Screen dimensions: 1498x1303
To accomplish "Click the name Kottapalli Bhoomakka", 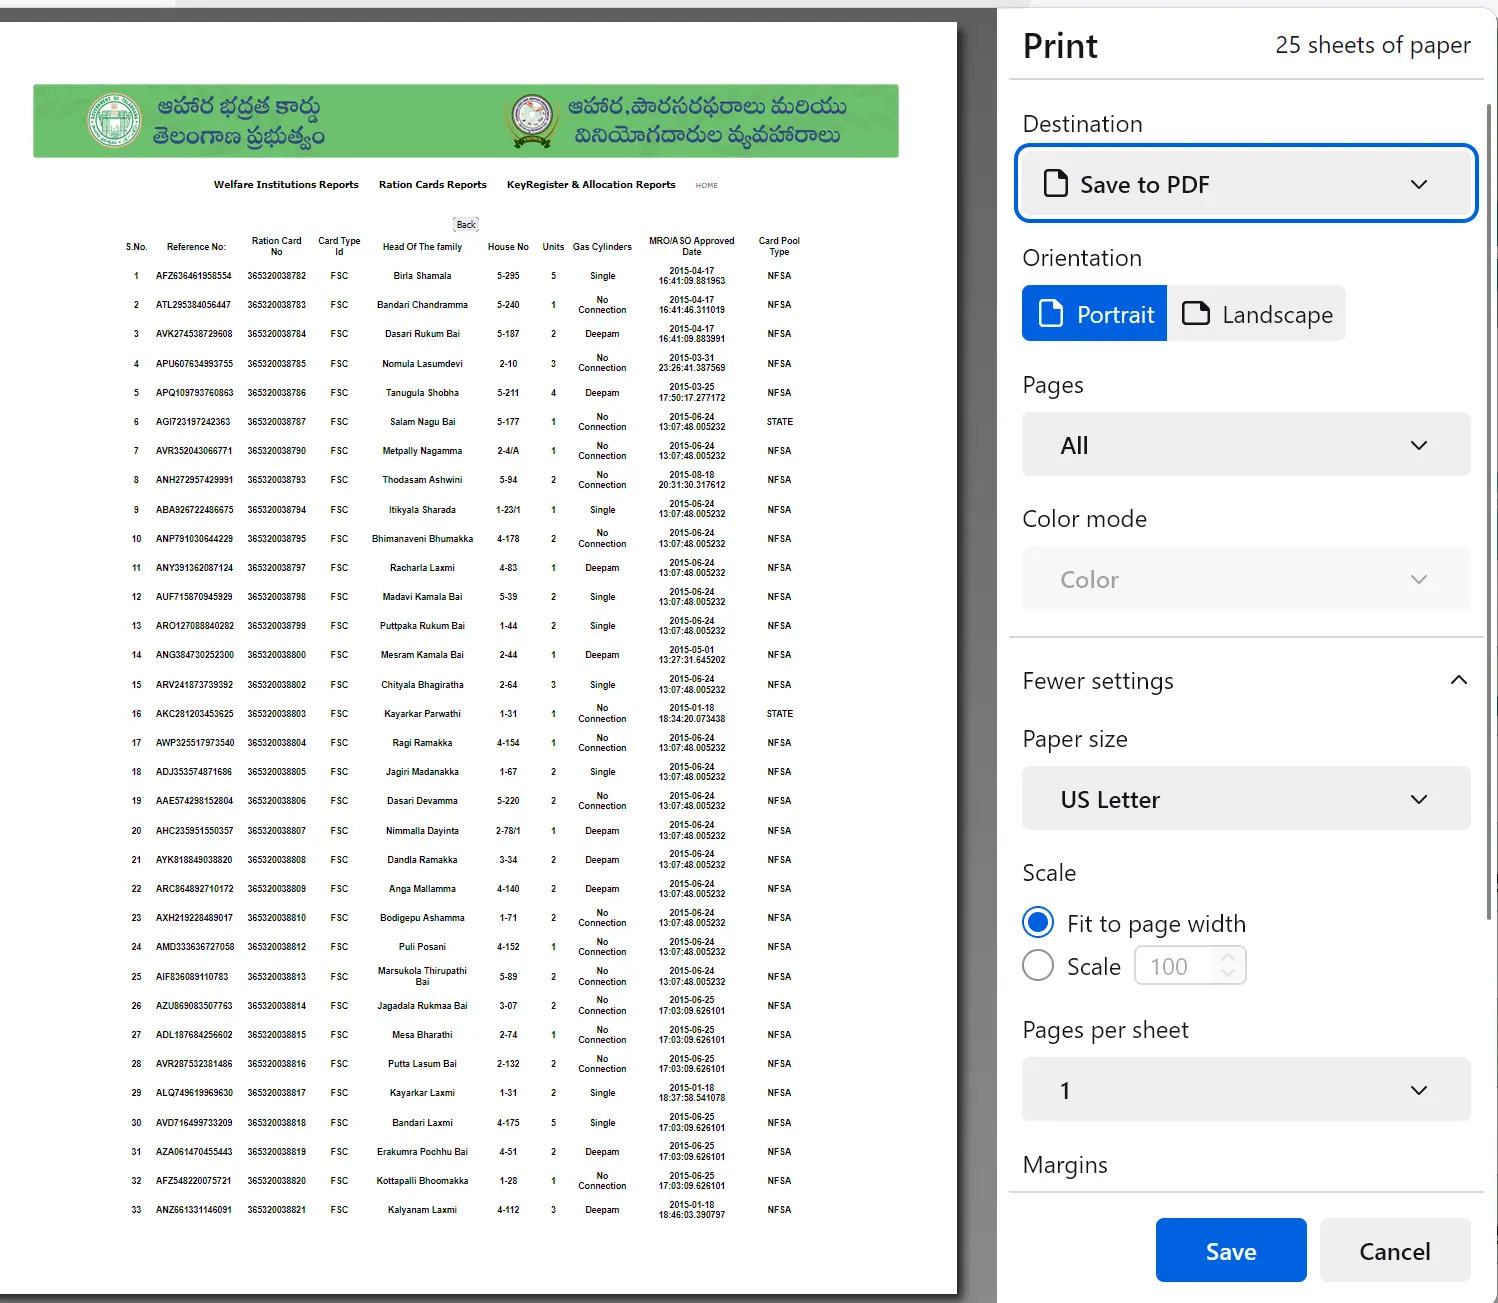I will pyautogui.click(x=422, y=1181).
